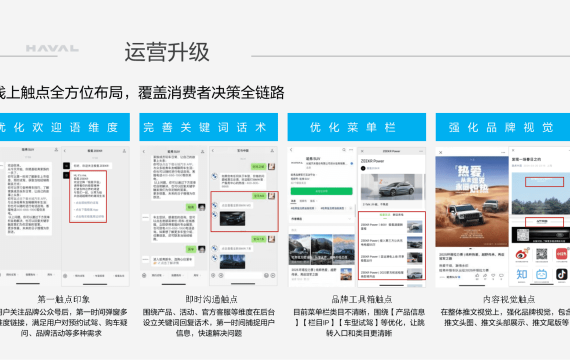Click the 运营升级 slide title
This screenshot has width=570, height=360.
(167, 52)
